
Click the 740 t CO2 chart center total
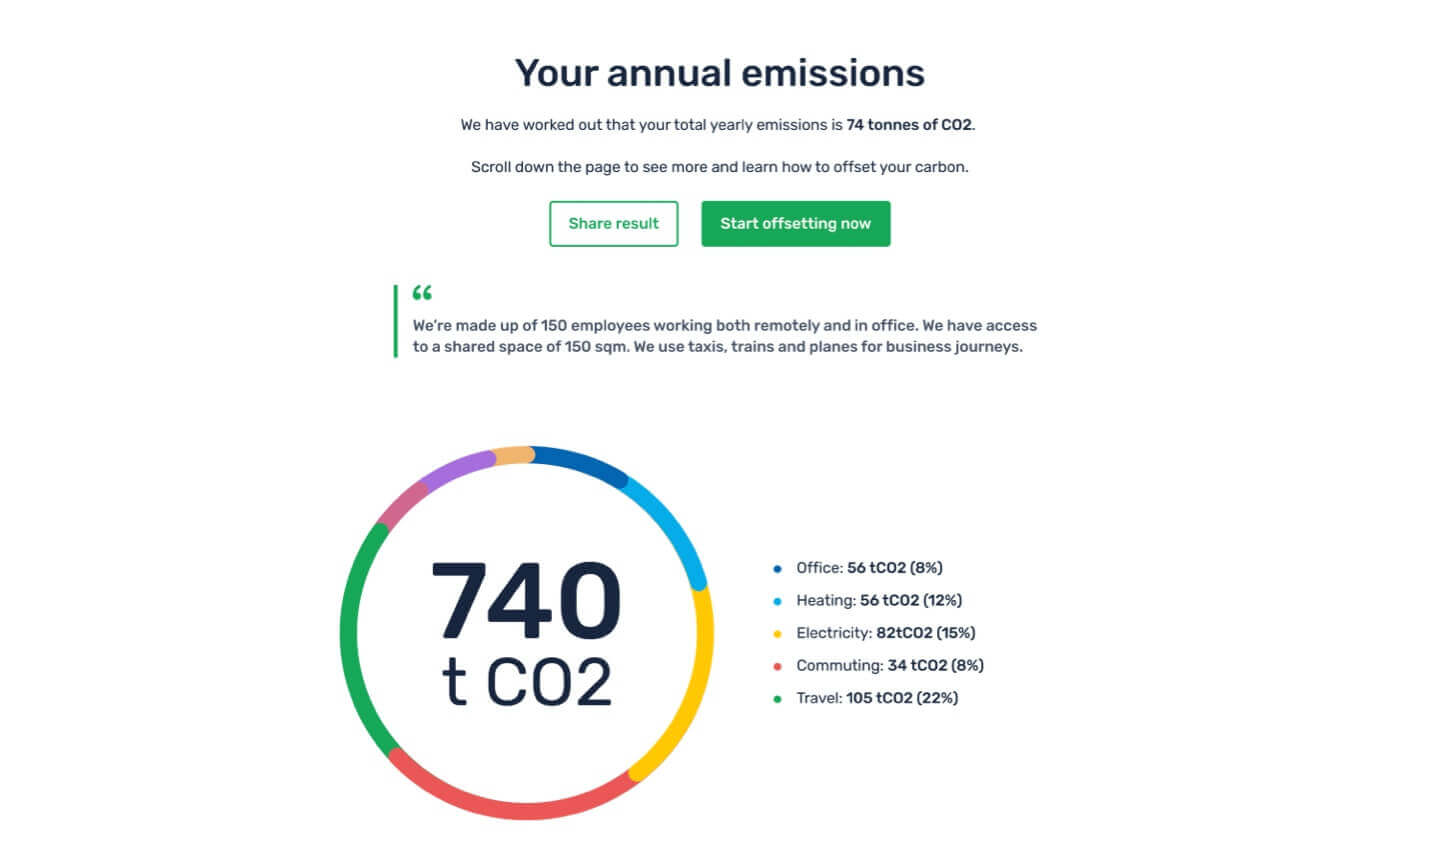pyautogui.click(x=527, y=632)
